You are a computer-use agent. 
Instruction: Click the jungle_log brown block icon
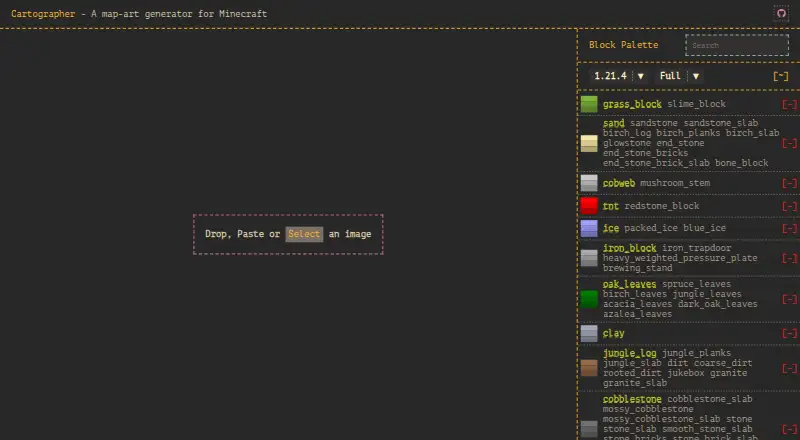[589, 368]
